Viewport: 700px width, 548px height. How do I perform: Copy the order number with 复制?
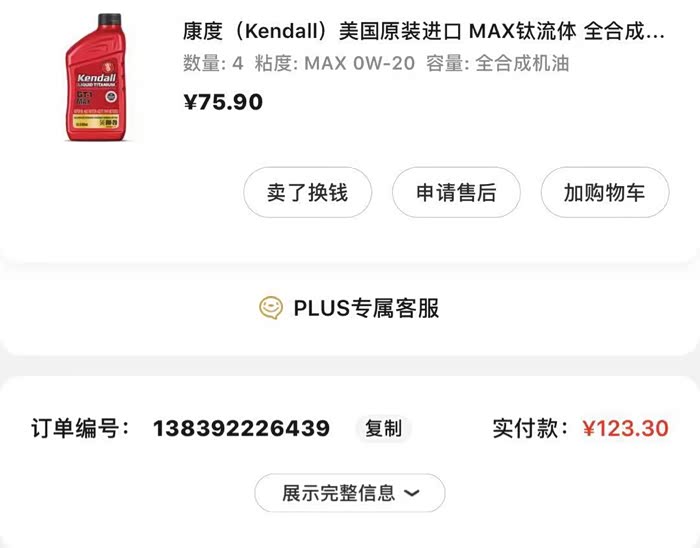pos(383,428)
